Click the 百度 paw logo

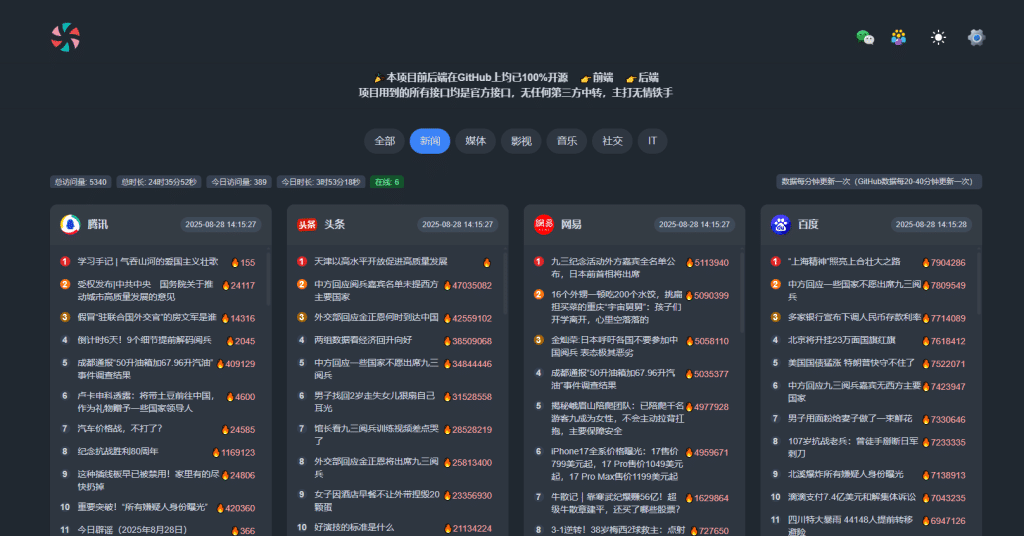[x=780, y=224]
